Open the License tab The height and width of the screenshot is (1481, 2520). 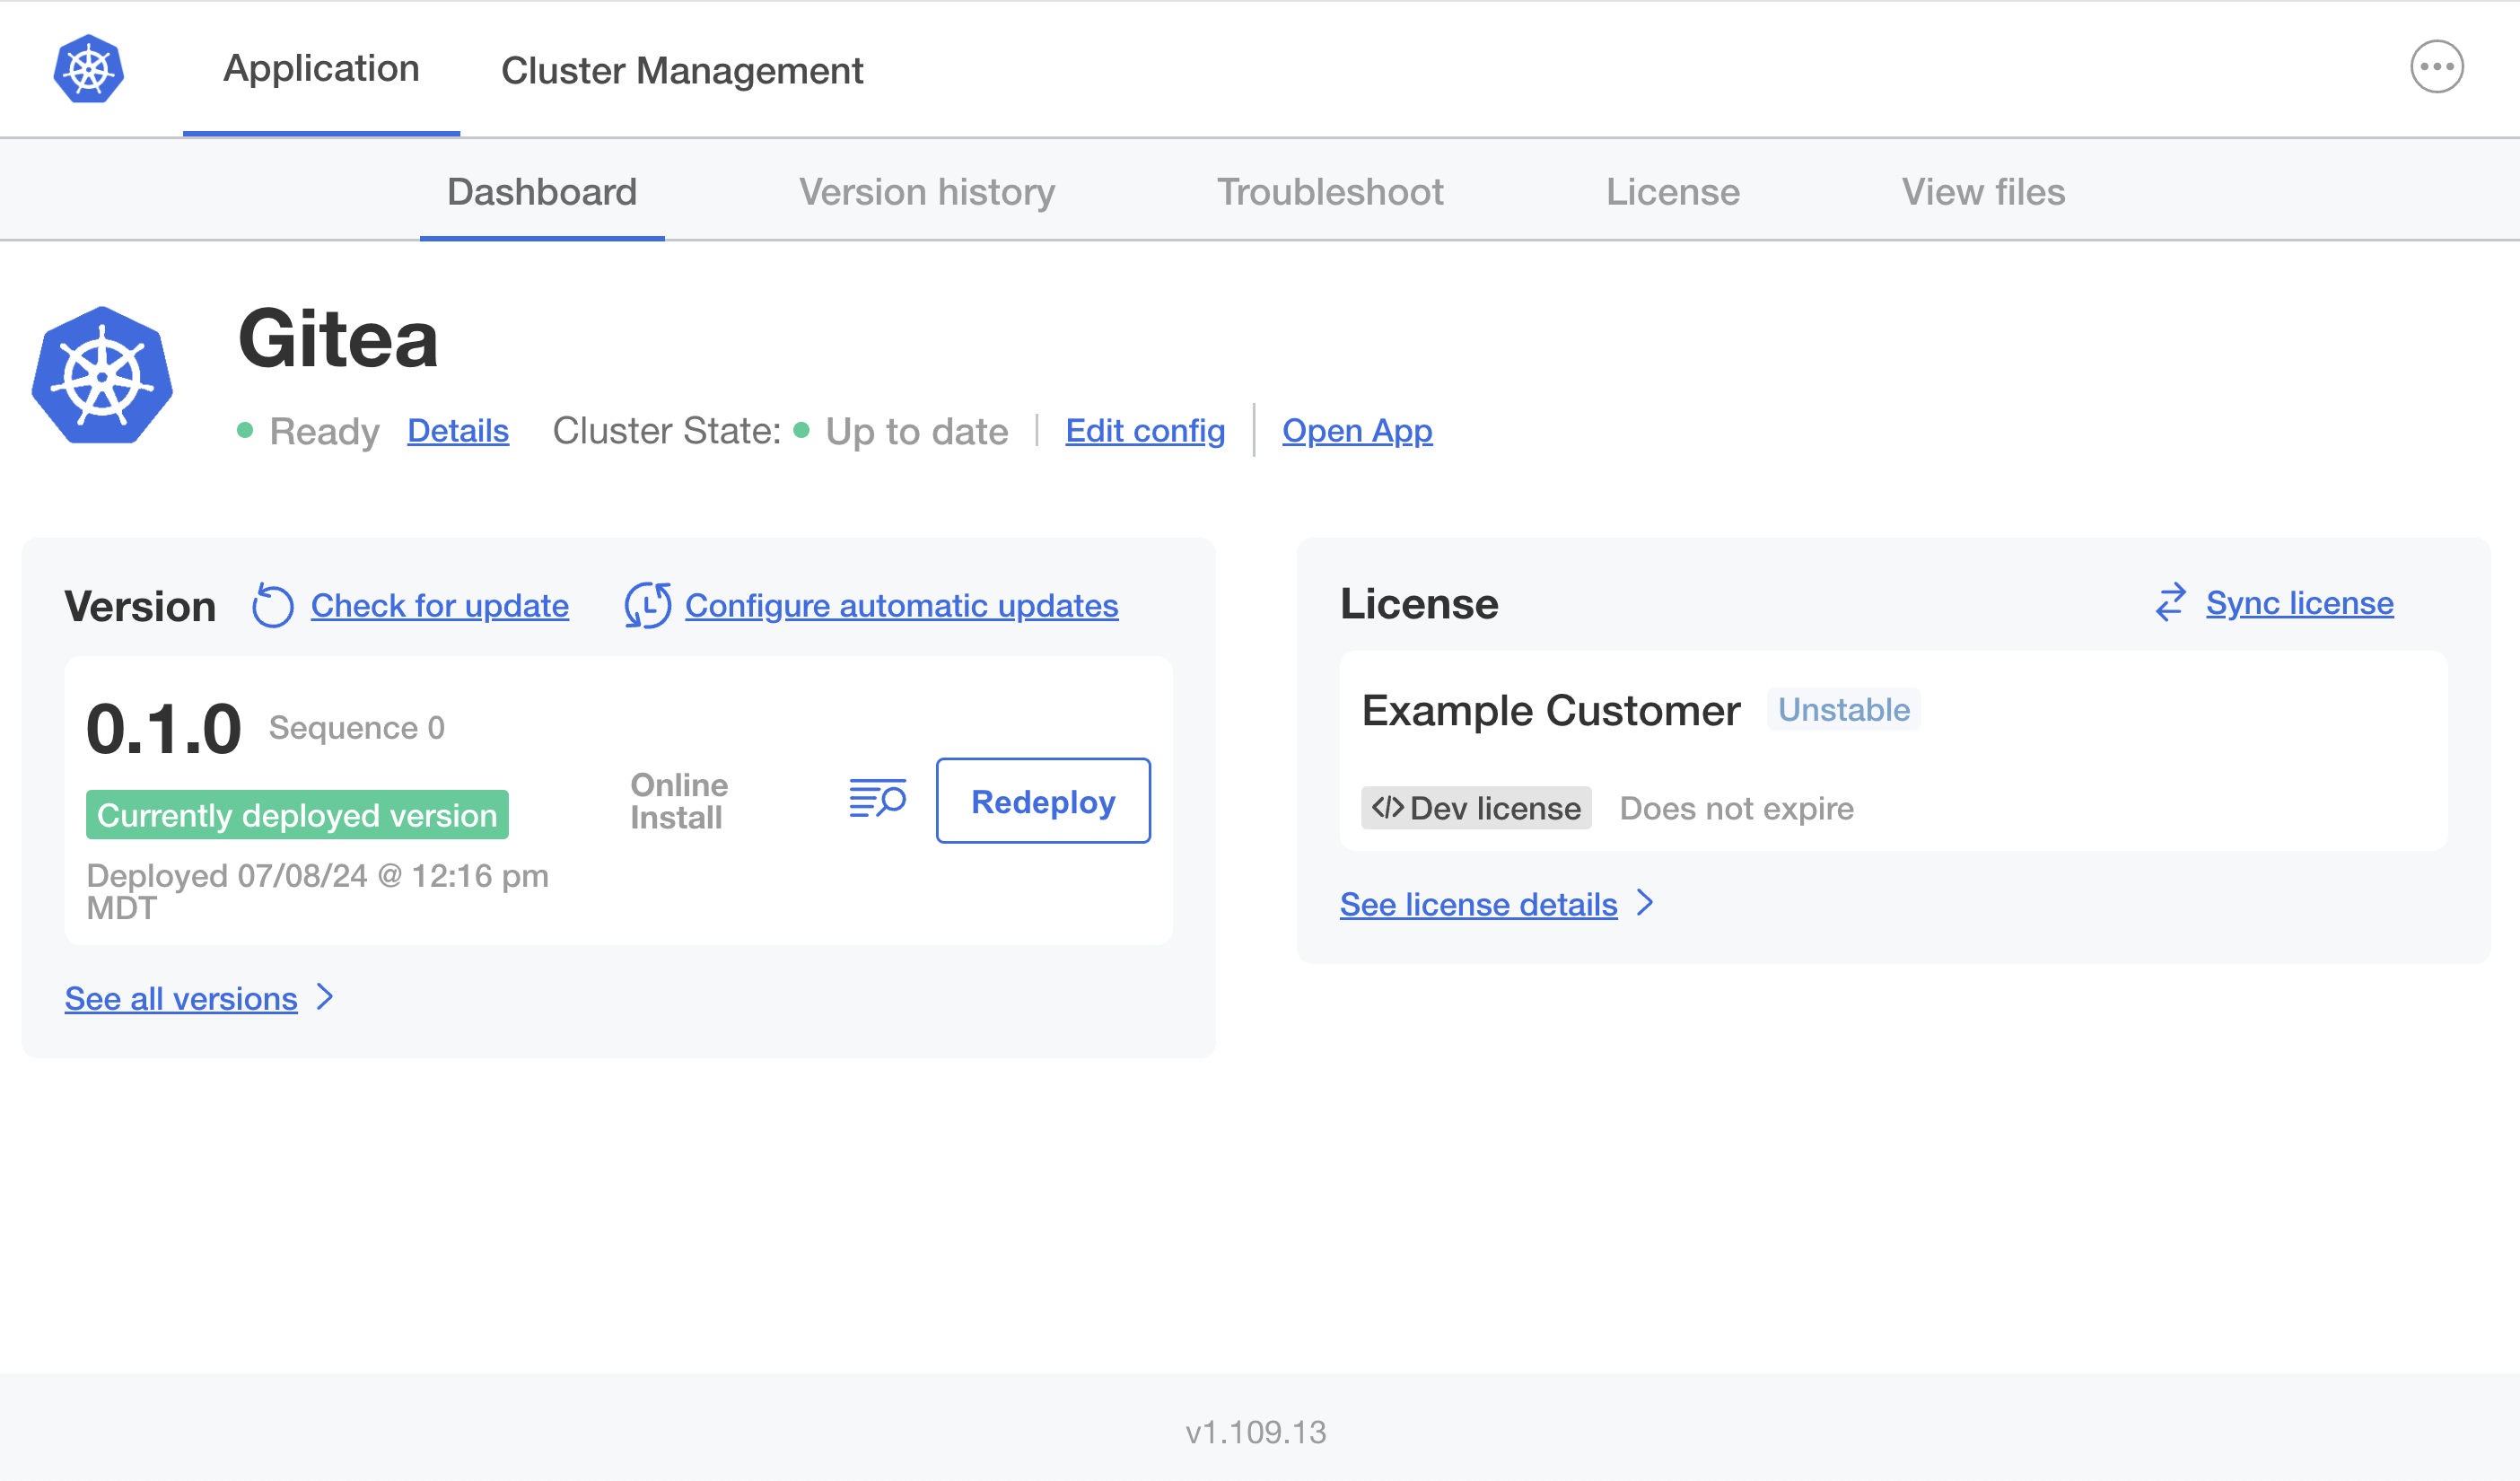[1673, 191]
